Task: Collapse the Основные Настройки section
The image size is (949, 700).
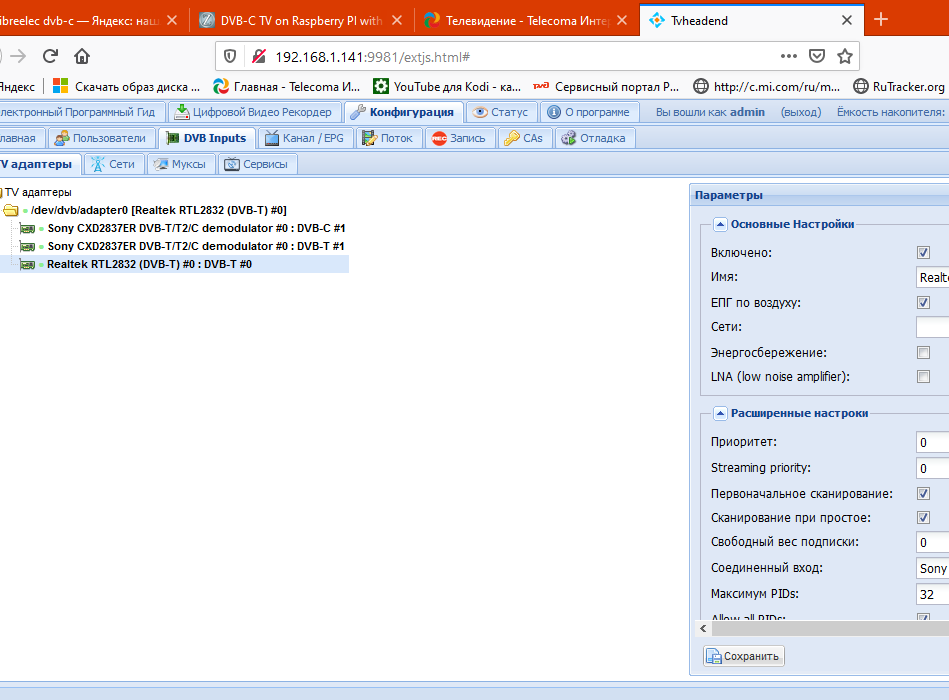Action: (719, 225)
